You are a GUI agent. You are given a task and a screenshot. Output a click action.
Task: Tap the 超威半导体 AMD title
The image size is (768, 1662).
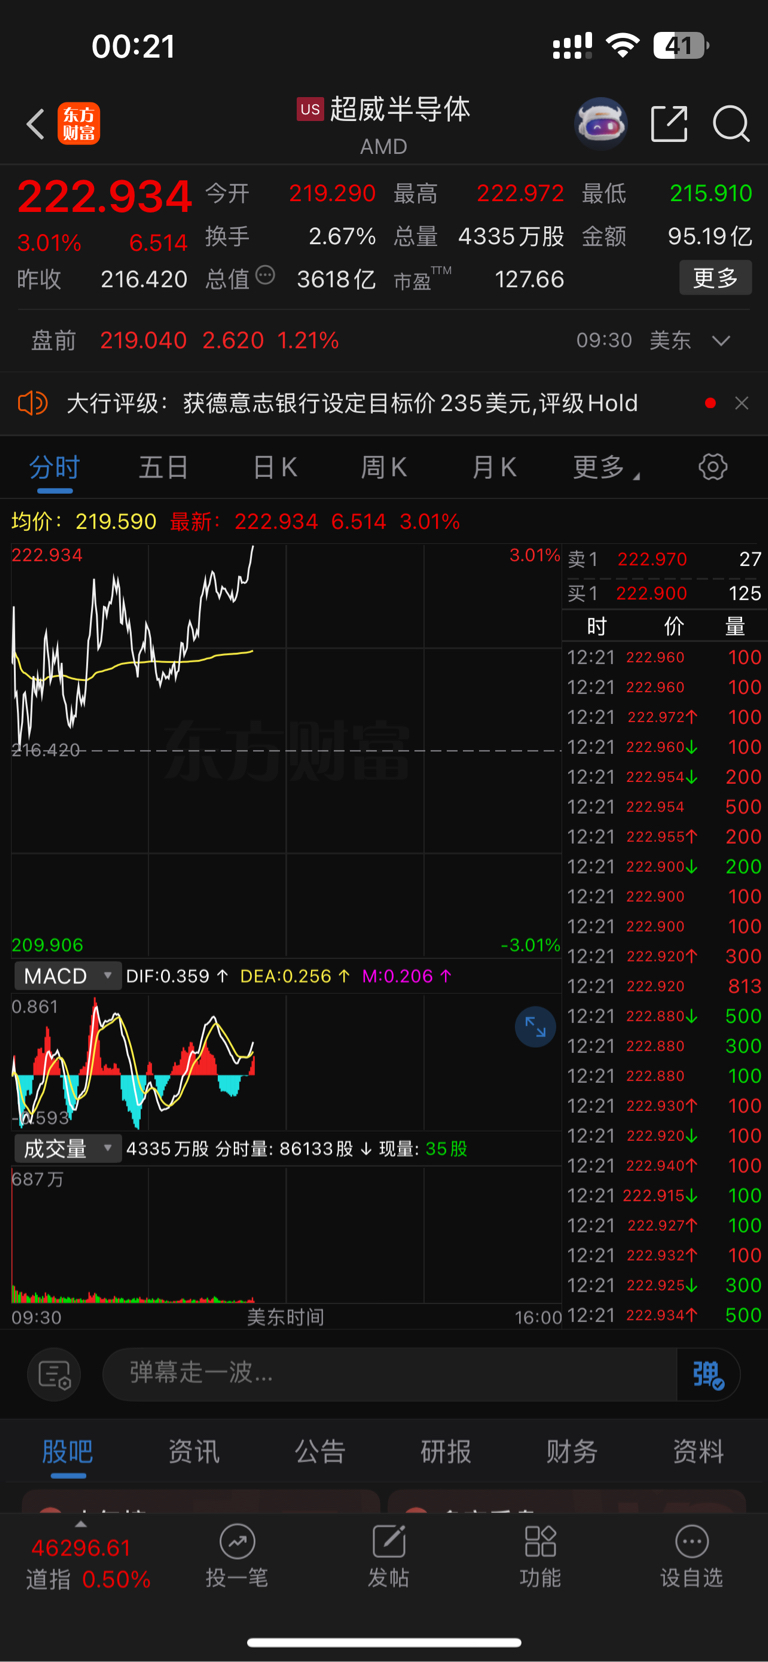click(385, 124)
